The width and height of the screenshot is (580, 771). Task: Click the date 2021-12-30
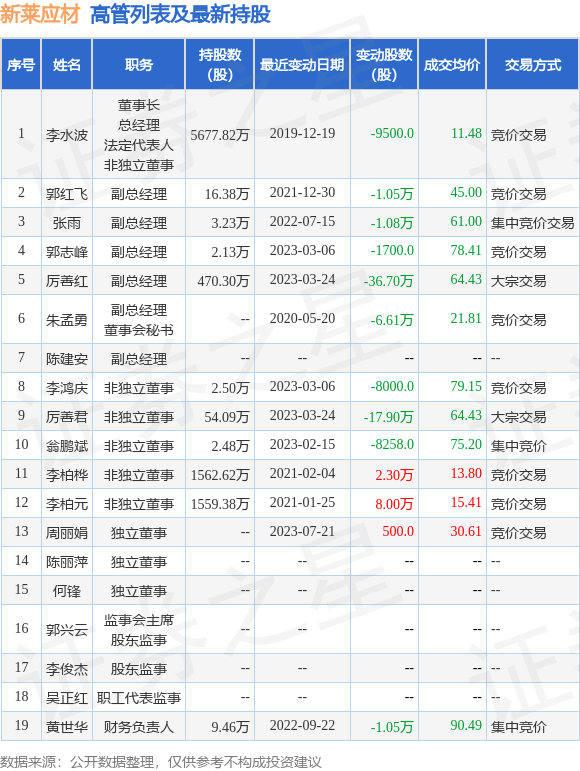point(302,192)
